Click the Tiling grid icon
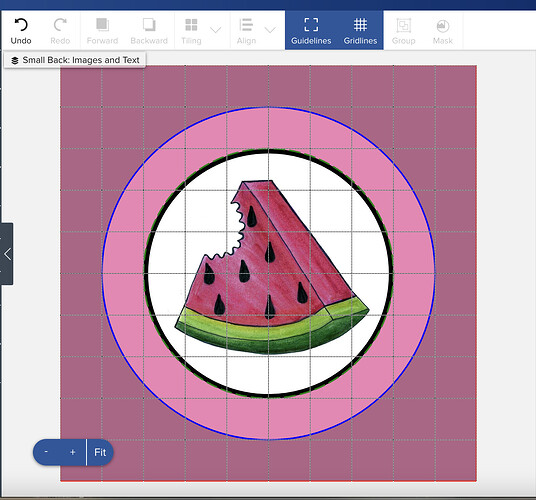 tap(191, 25)
